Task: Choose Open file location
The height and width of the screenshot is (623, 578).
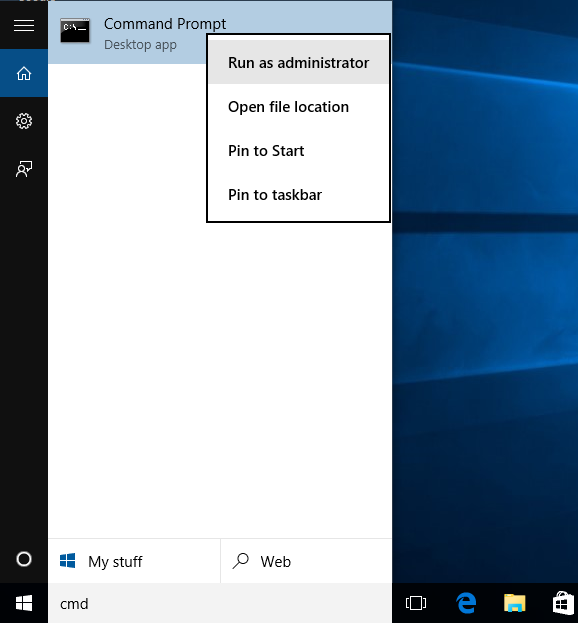Action: point(298,106)
